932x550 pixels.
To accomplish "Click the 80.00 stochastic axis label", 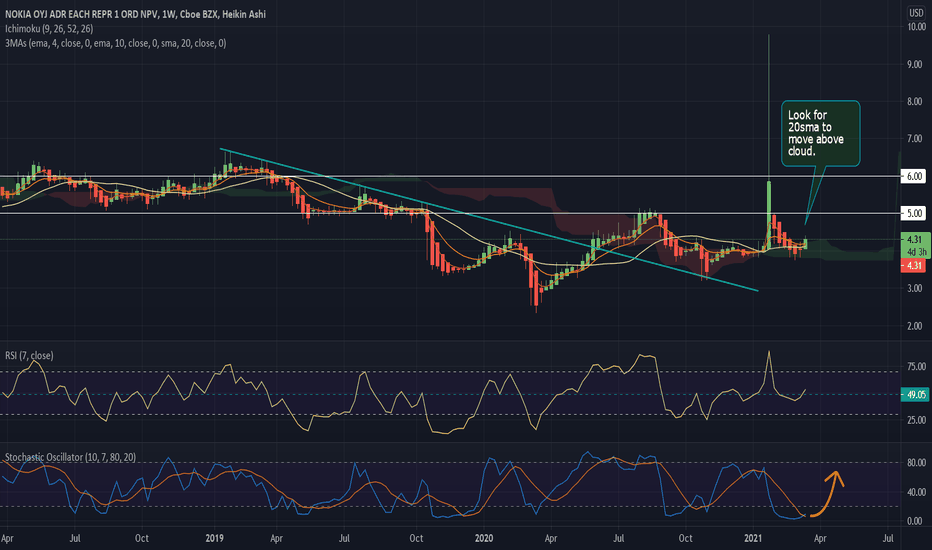I will (x=916, y=463).
